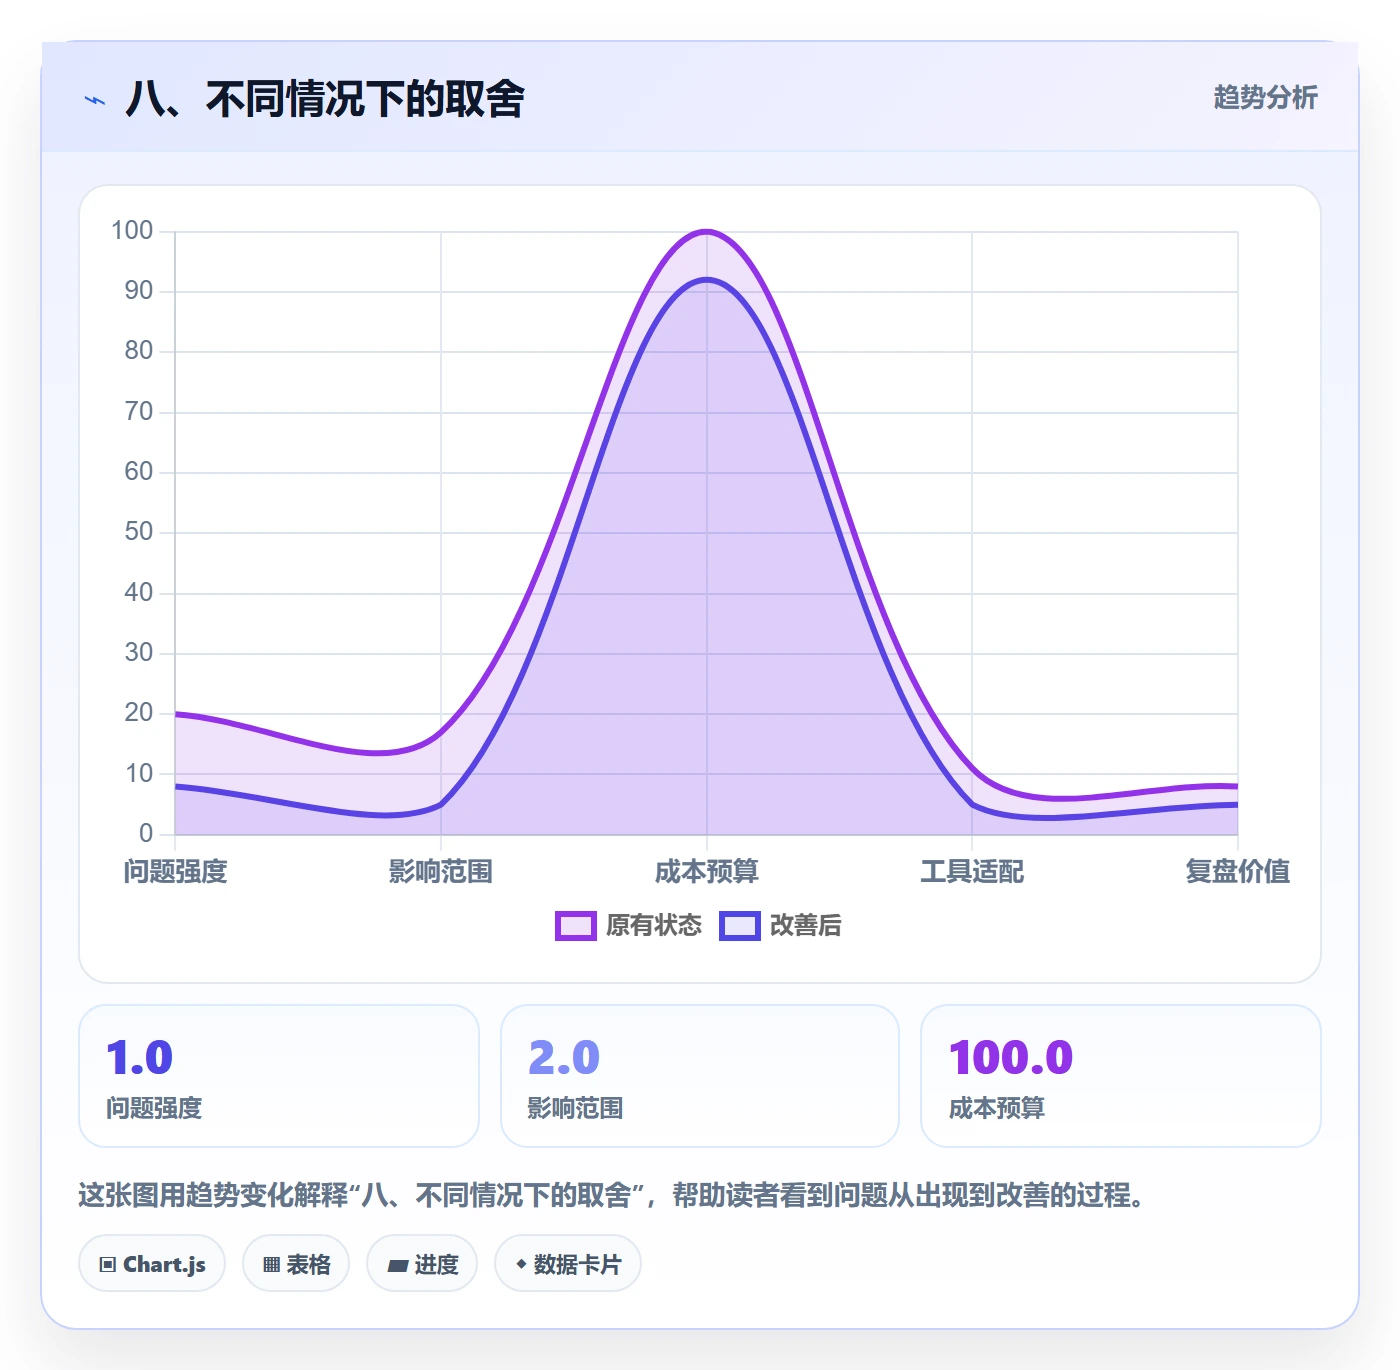Viewport: 1400px width, 1370px height.
Task: Click the 改善后 legend label
Action: [806, 926]
